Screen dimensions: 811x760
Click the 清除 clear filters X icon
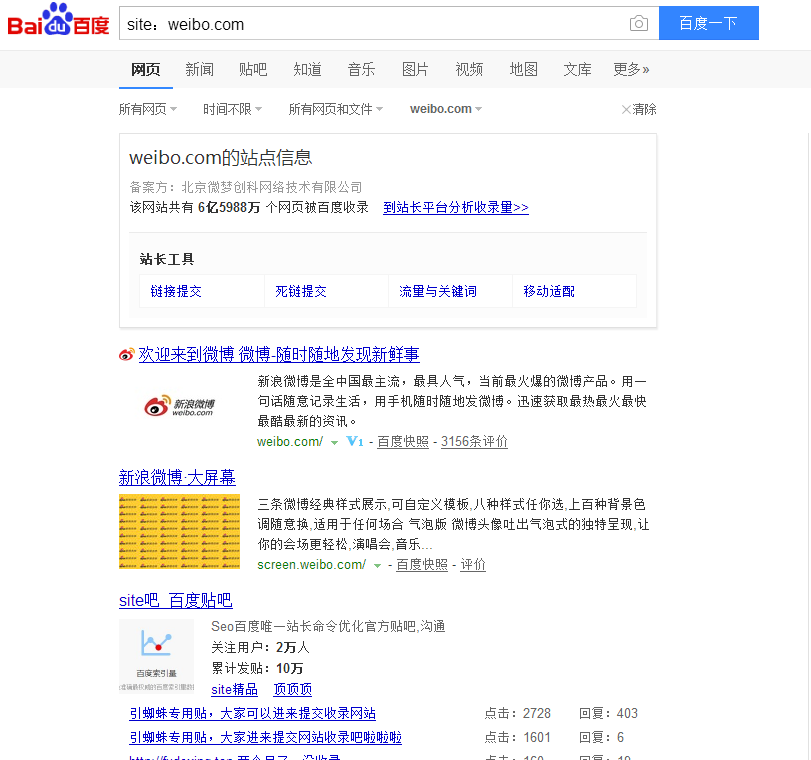coord(626,109)
